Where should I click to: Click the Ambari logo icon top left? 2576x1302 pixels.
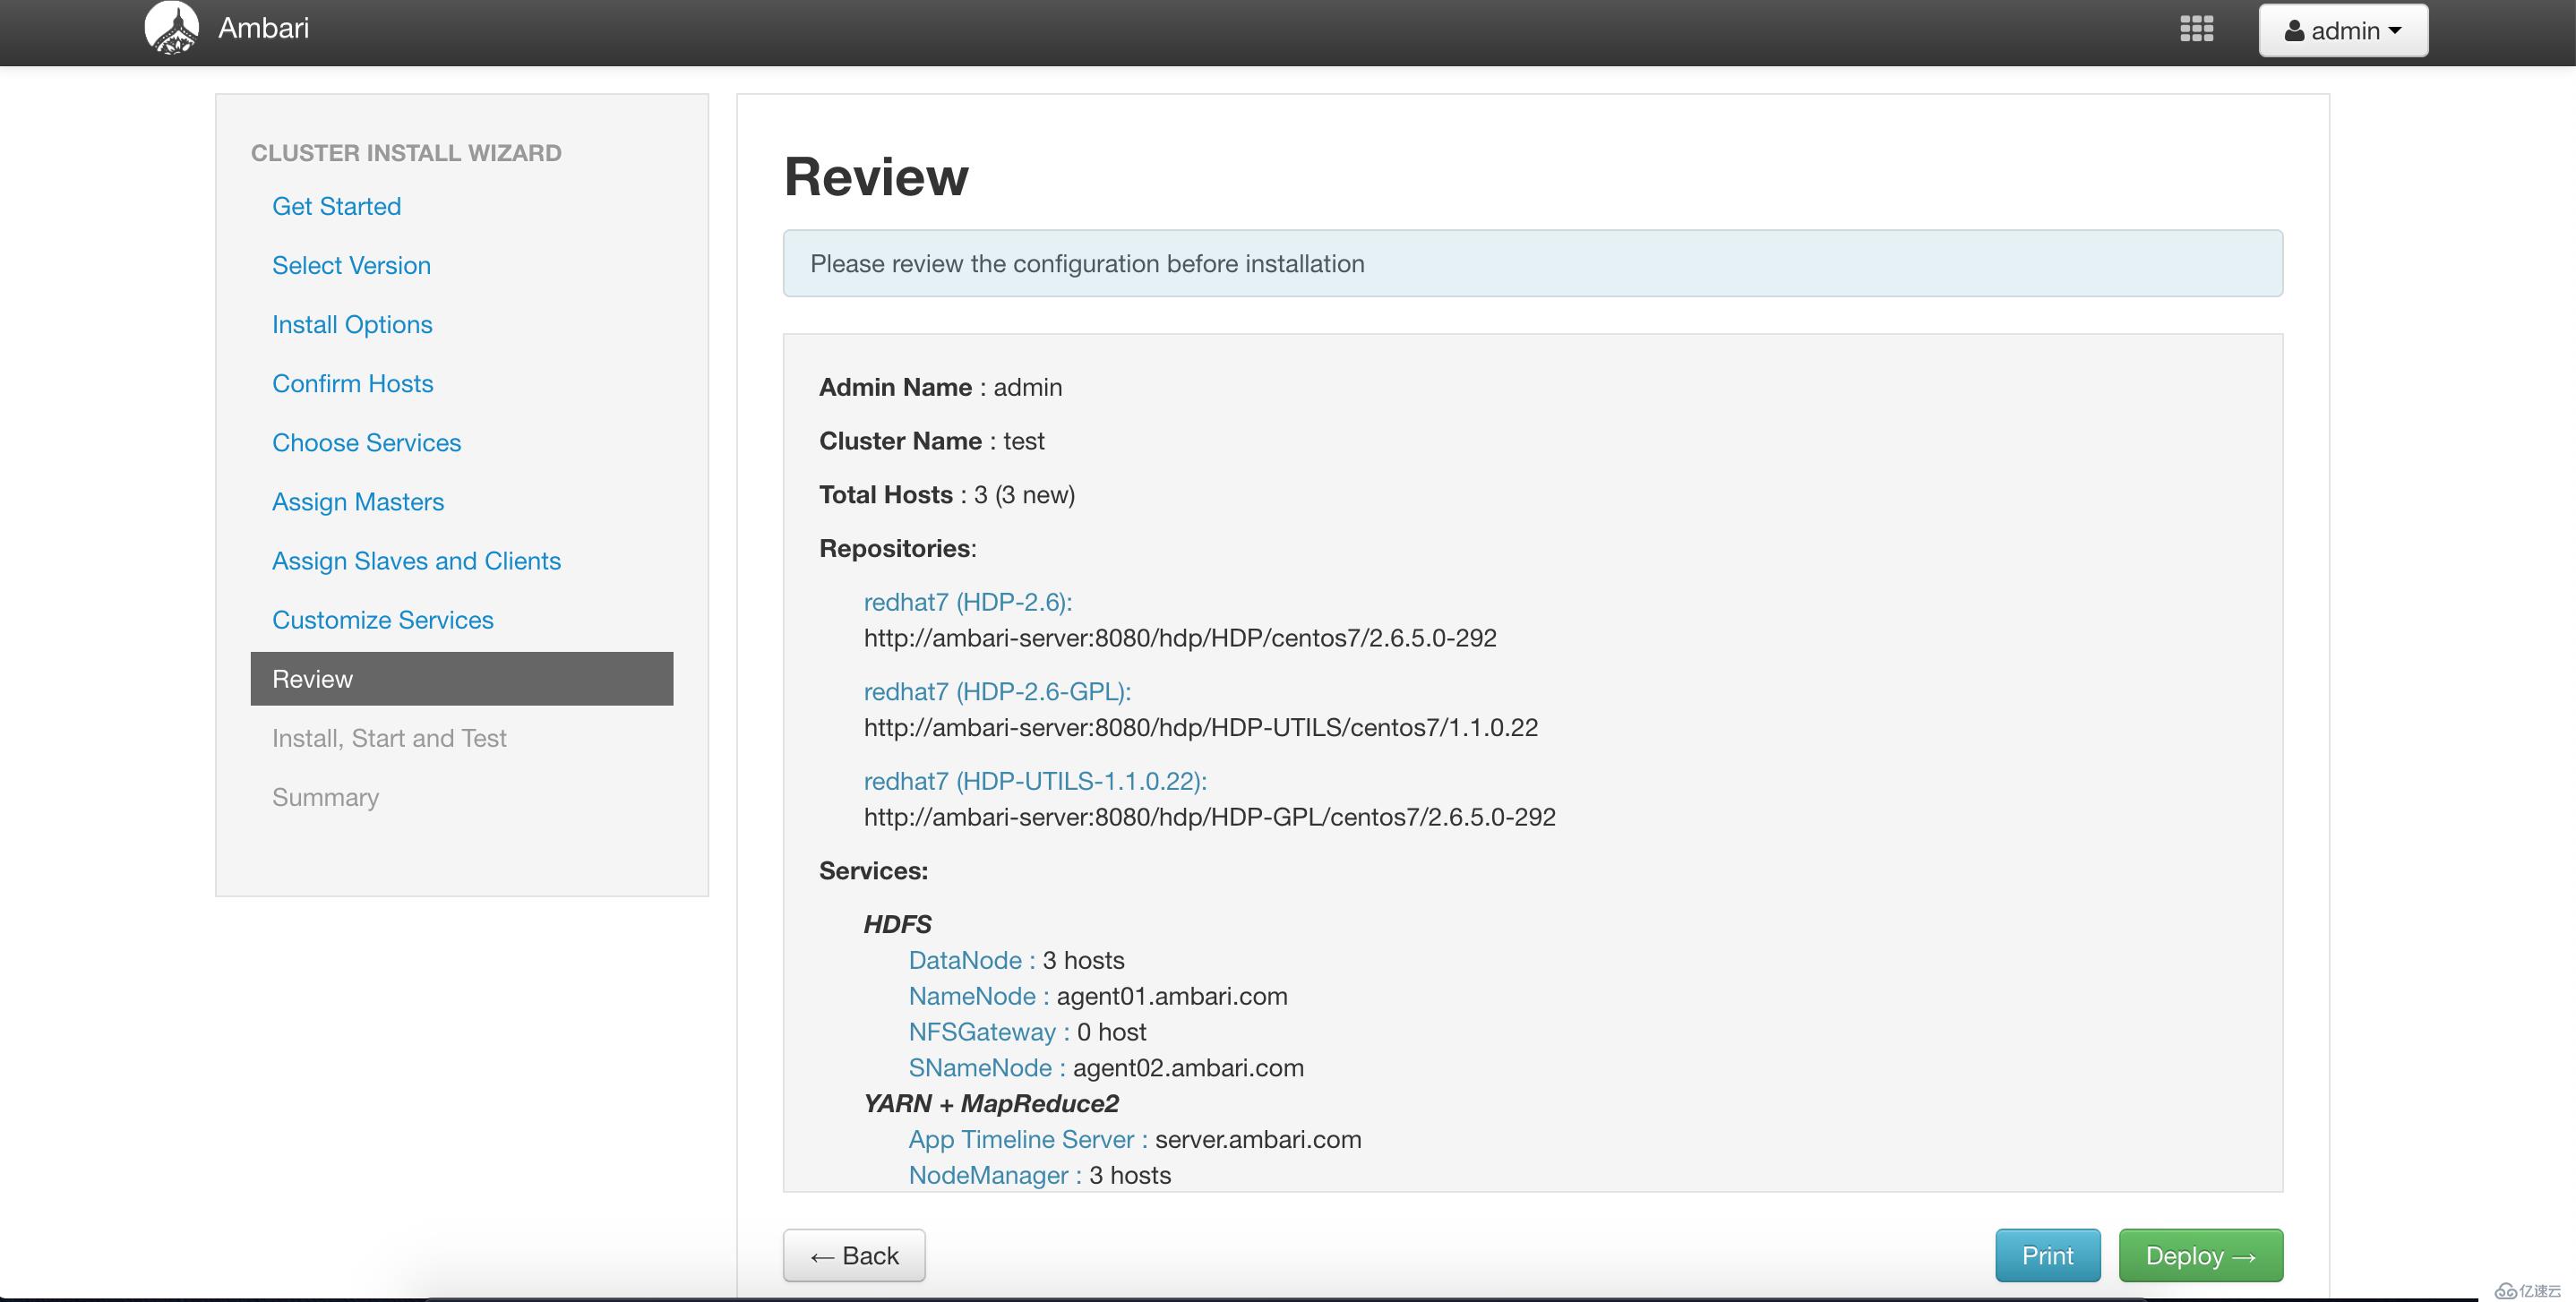click(x=171, y=29)
